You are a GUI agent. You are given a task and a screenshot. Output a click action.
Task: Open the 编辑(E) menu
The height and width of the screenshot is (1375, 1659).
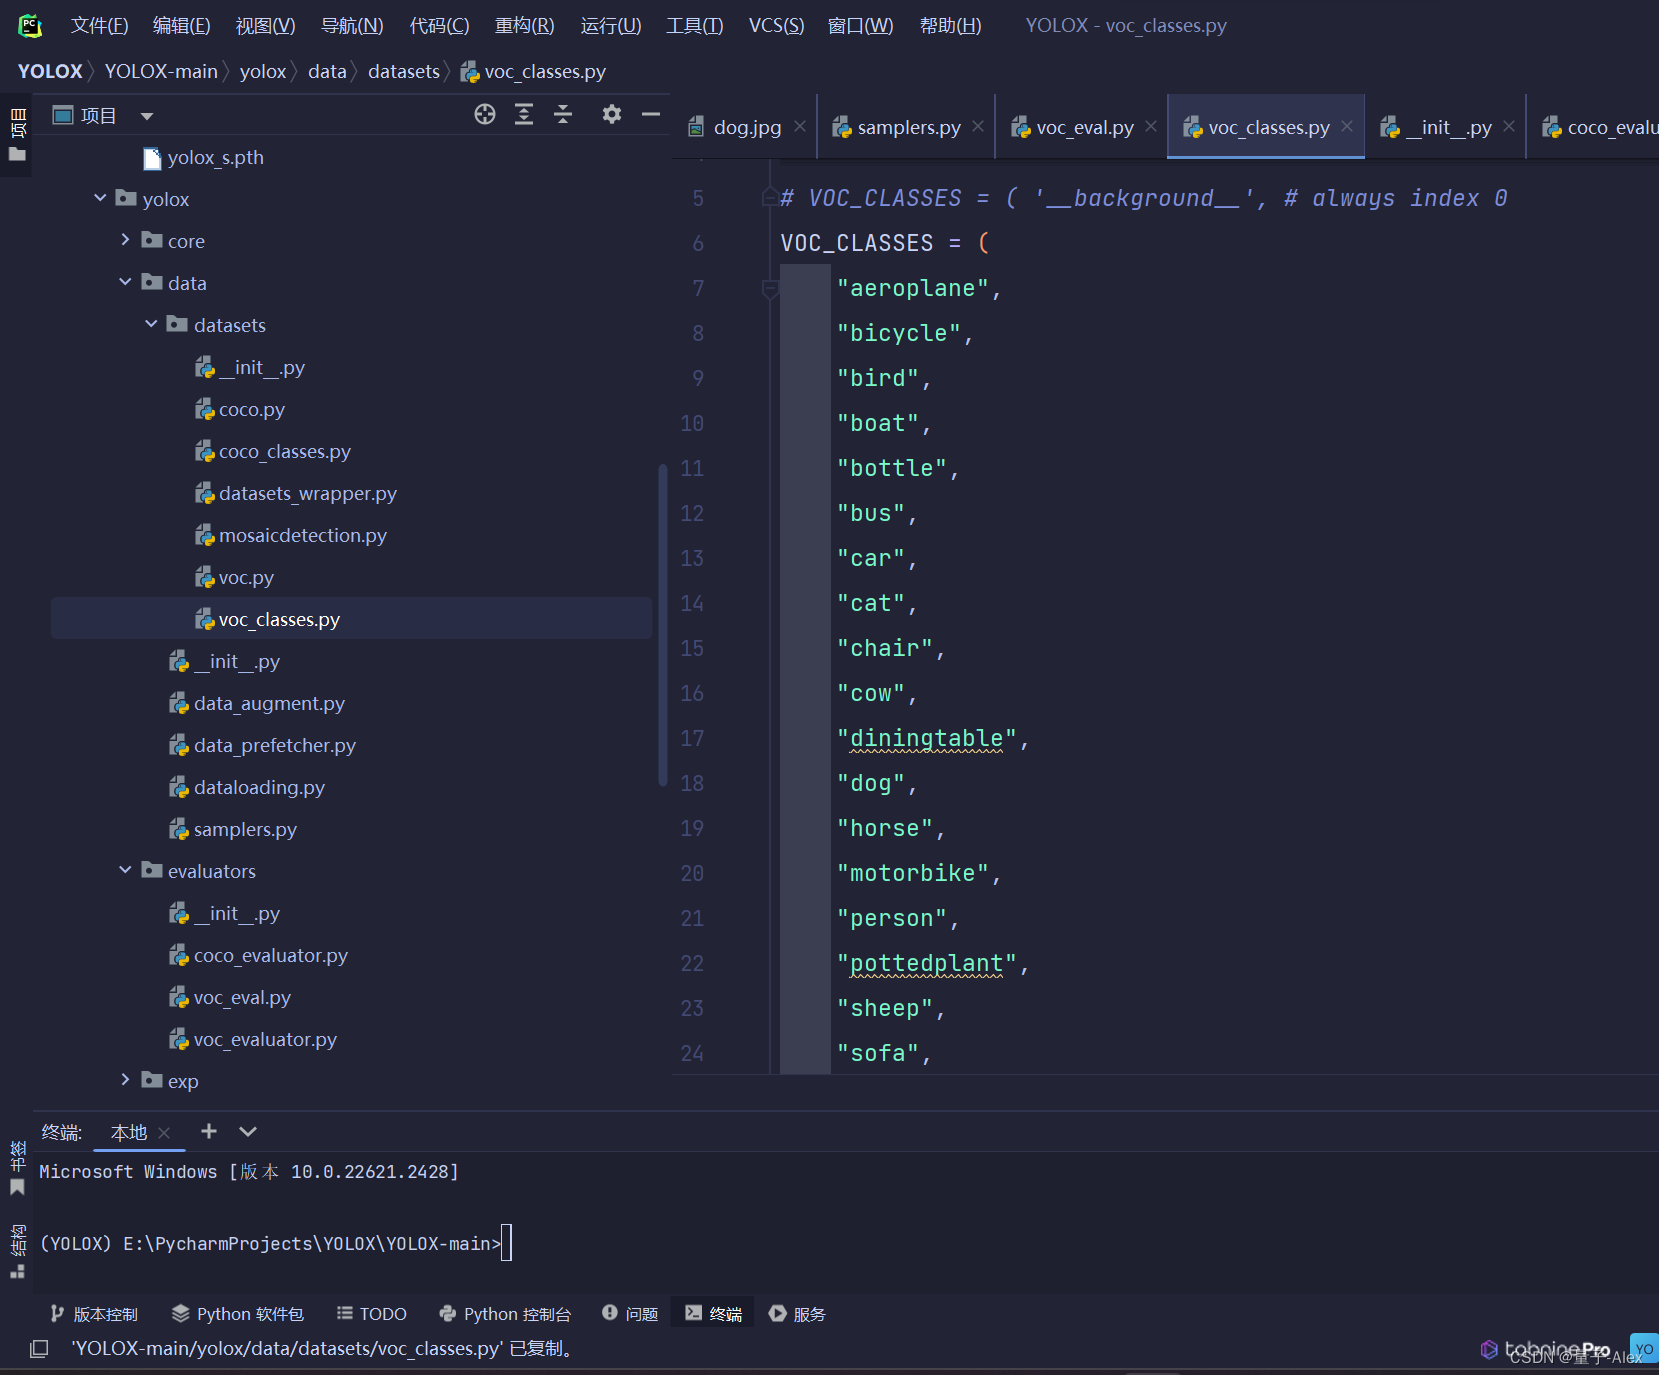[x=181, y=25]
